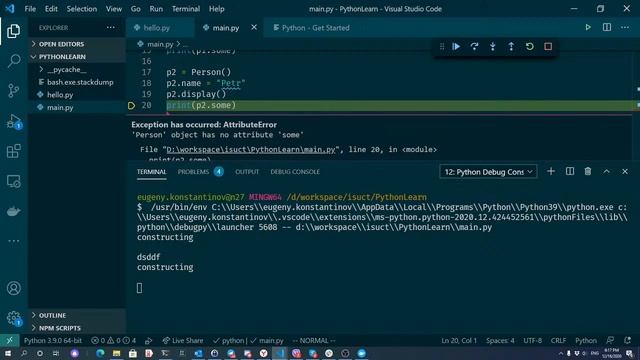This screenshot has width=640, height=360.
Task: Open the File menu
Action: tap(30, 9)
